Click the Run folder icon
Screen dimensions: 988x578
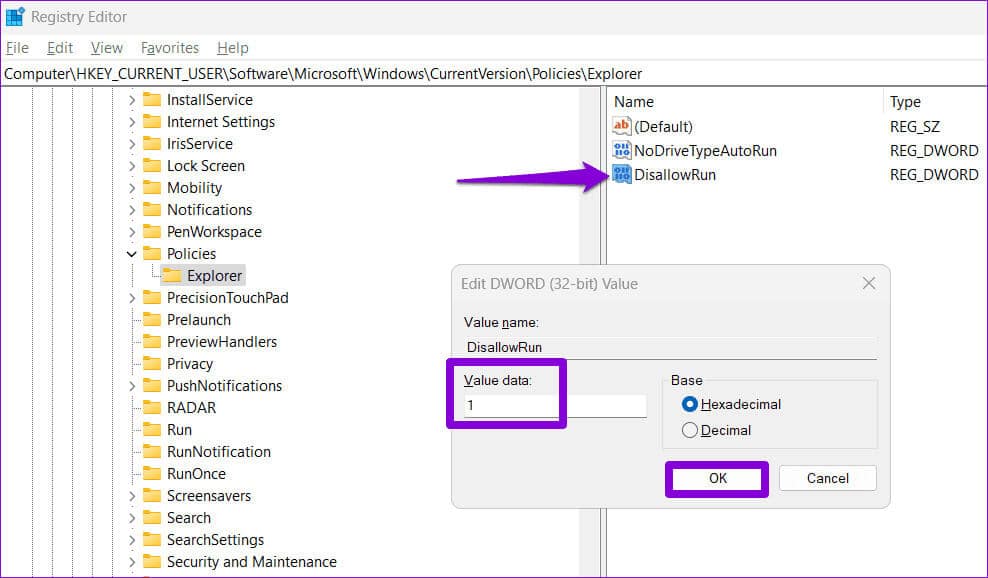coord(152,429)
